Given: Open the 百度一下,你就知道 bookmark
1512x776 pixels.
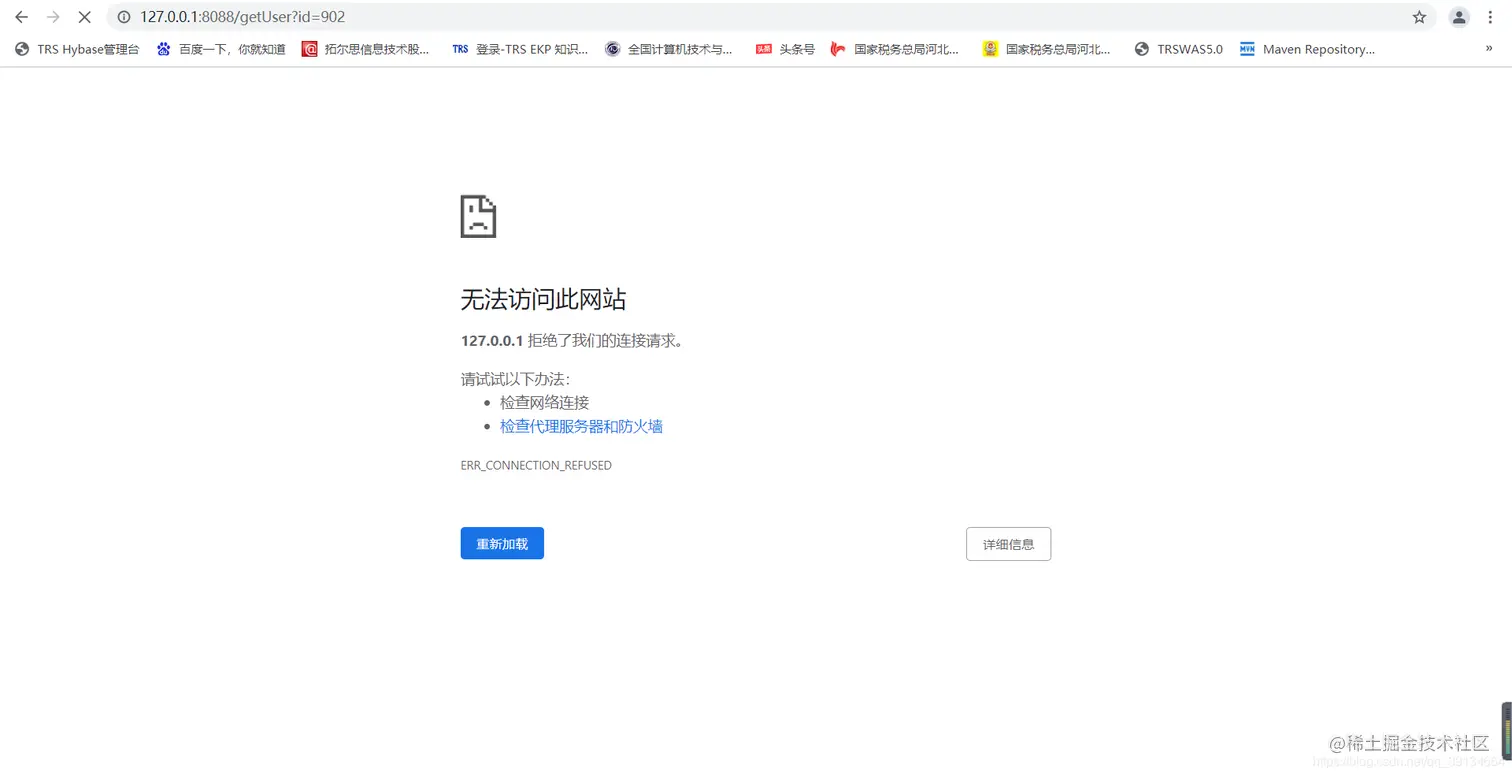Looking at the screenshot, I should point(220,48).
